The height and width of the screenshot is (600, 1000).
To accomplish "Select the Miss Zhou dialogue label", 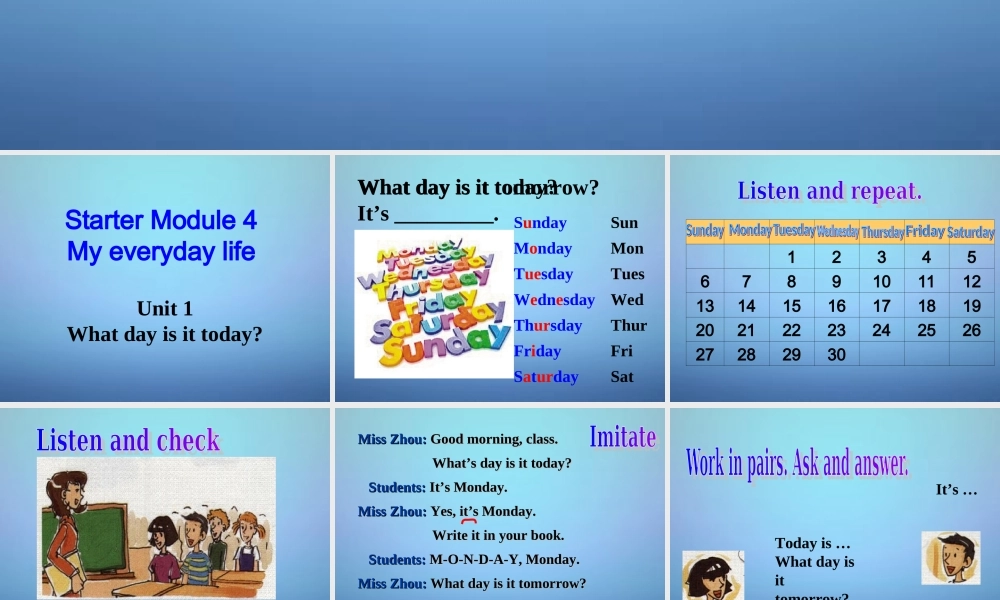I will 392,439.
